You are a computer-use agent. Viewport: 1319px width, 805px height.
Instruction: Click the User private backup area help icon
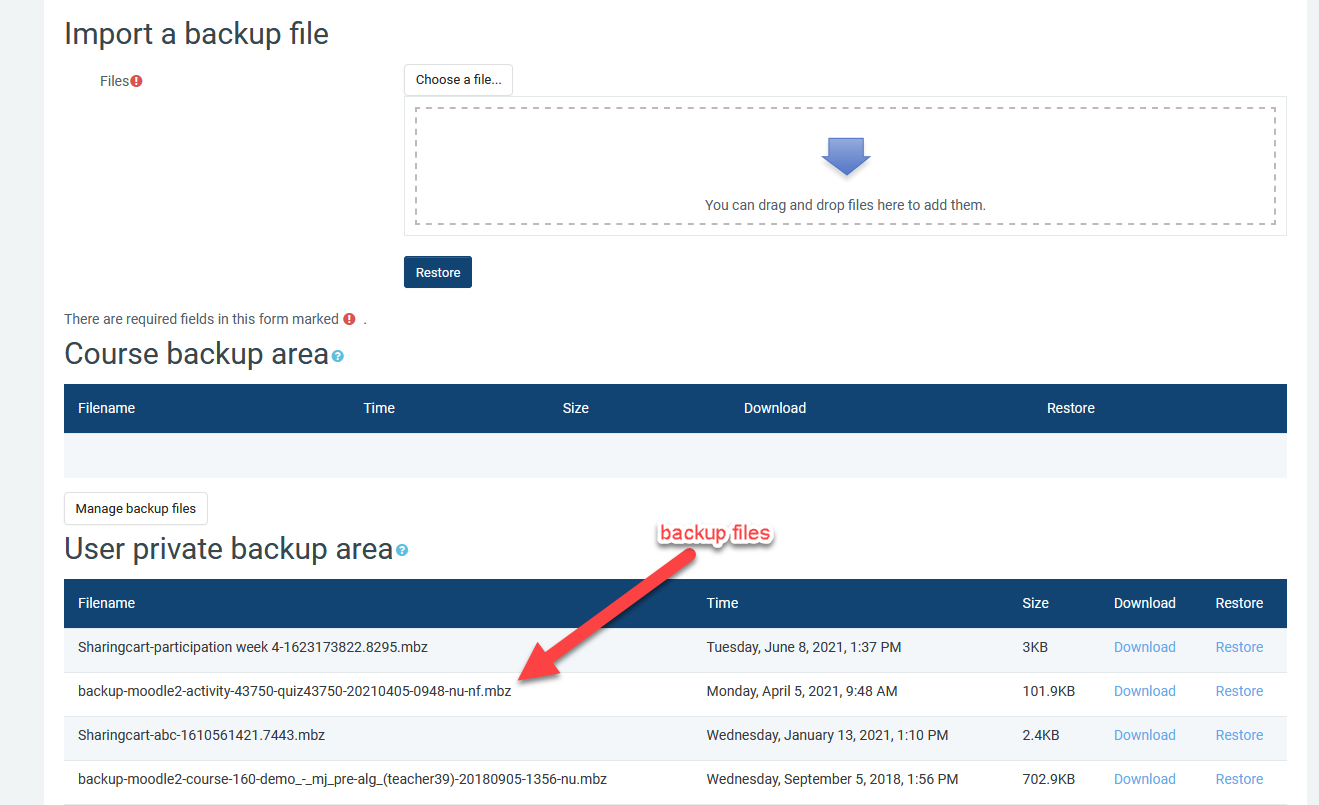pyautogui.click(x=402, y=551)
